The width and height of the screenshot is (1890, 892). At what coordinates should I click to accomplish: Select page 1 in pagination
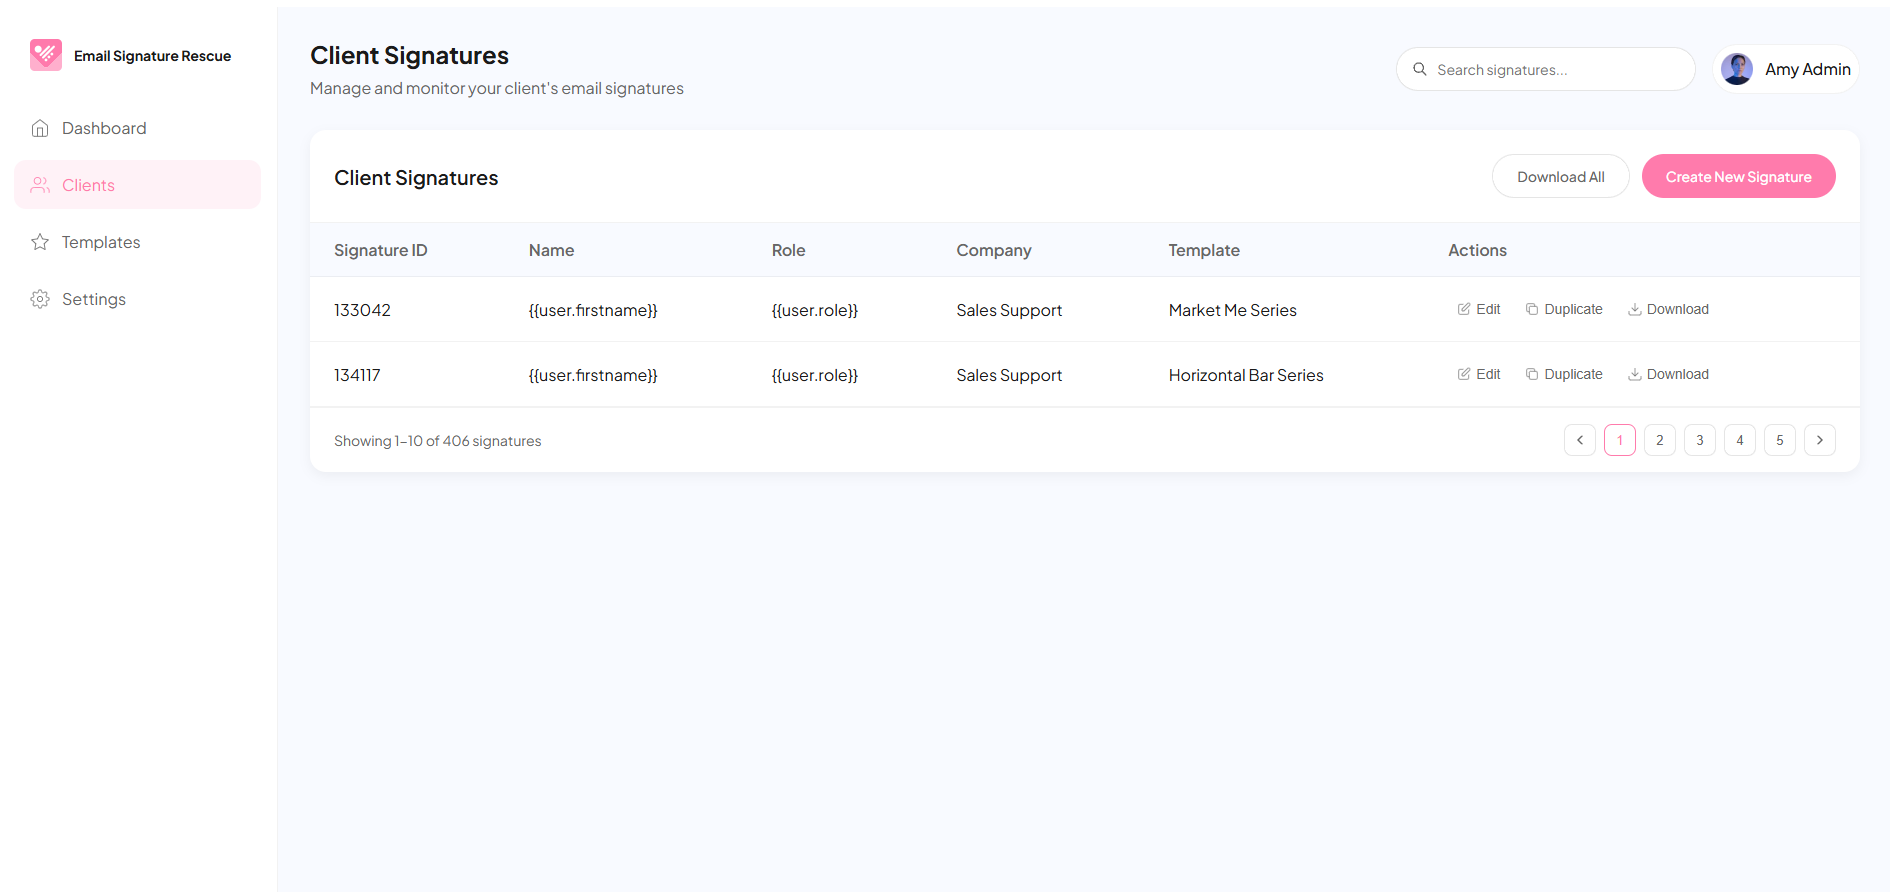point(1620,440)
